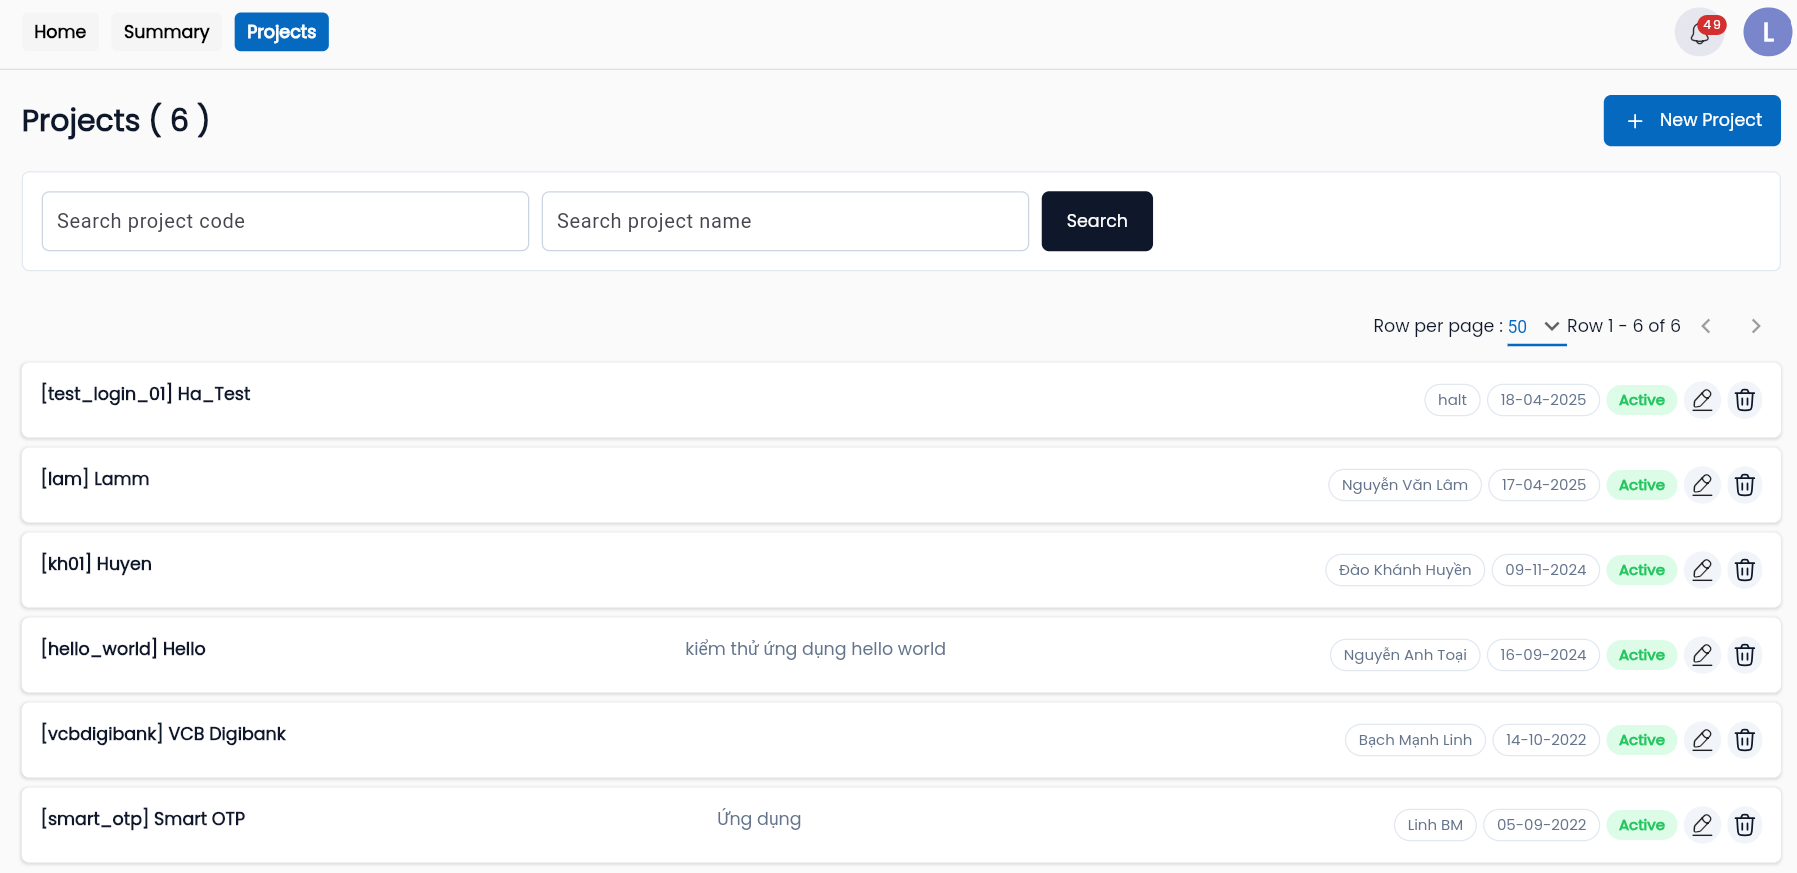
Task: Click the description 'kiểm thử ứng dụng hello world'
Action: point(815,649)
